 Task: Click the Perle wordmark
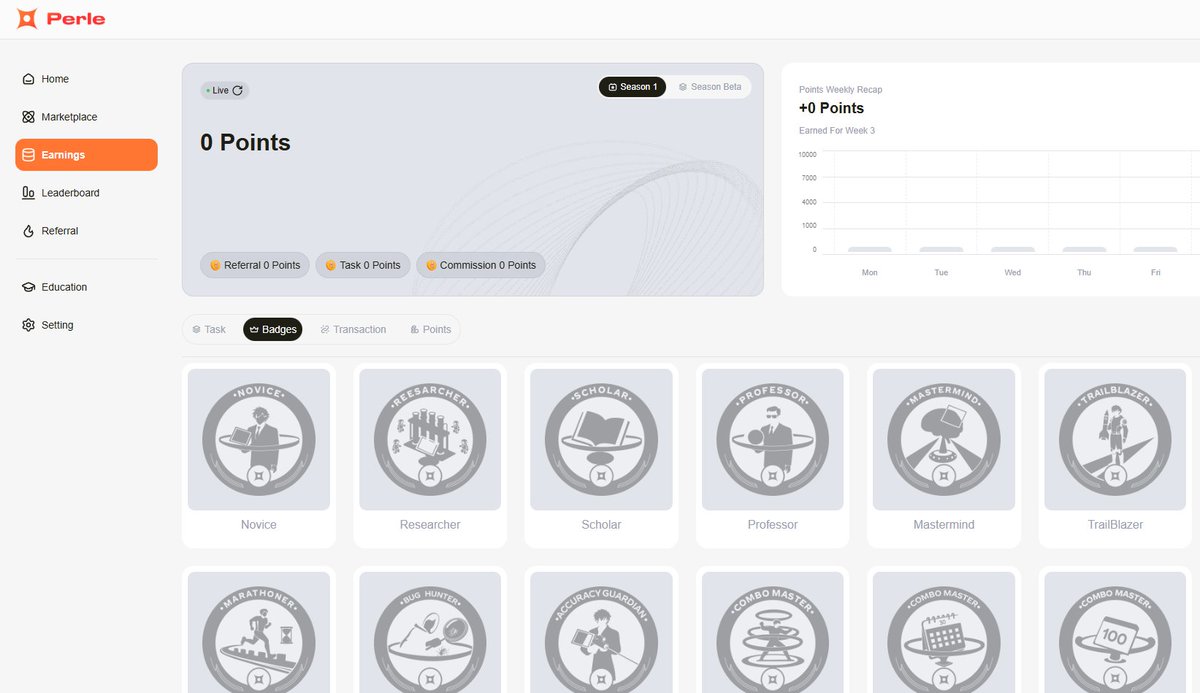[x=75, y=19]
